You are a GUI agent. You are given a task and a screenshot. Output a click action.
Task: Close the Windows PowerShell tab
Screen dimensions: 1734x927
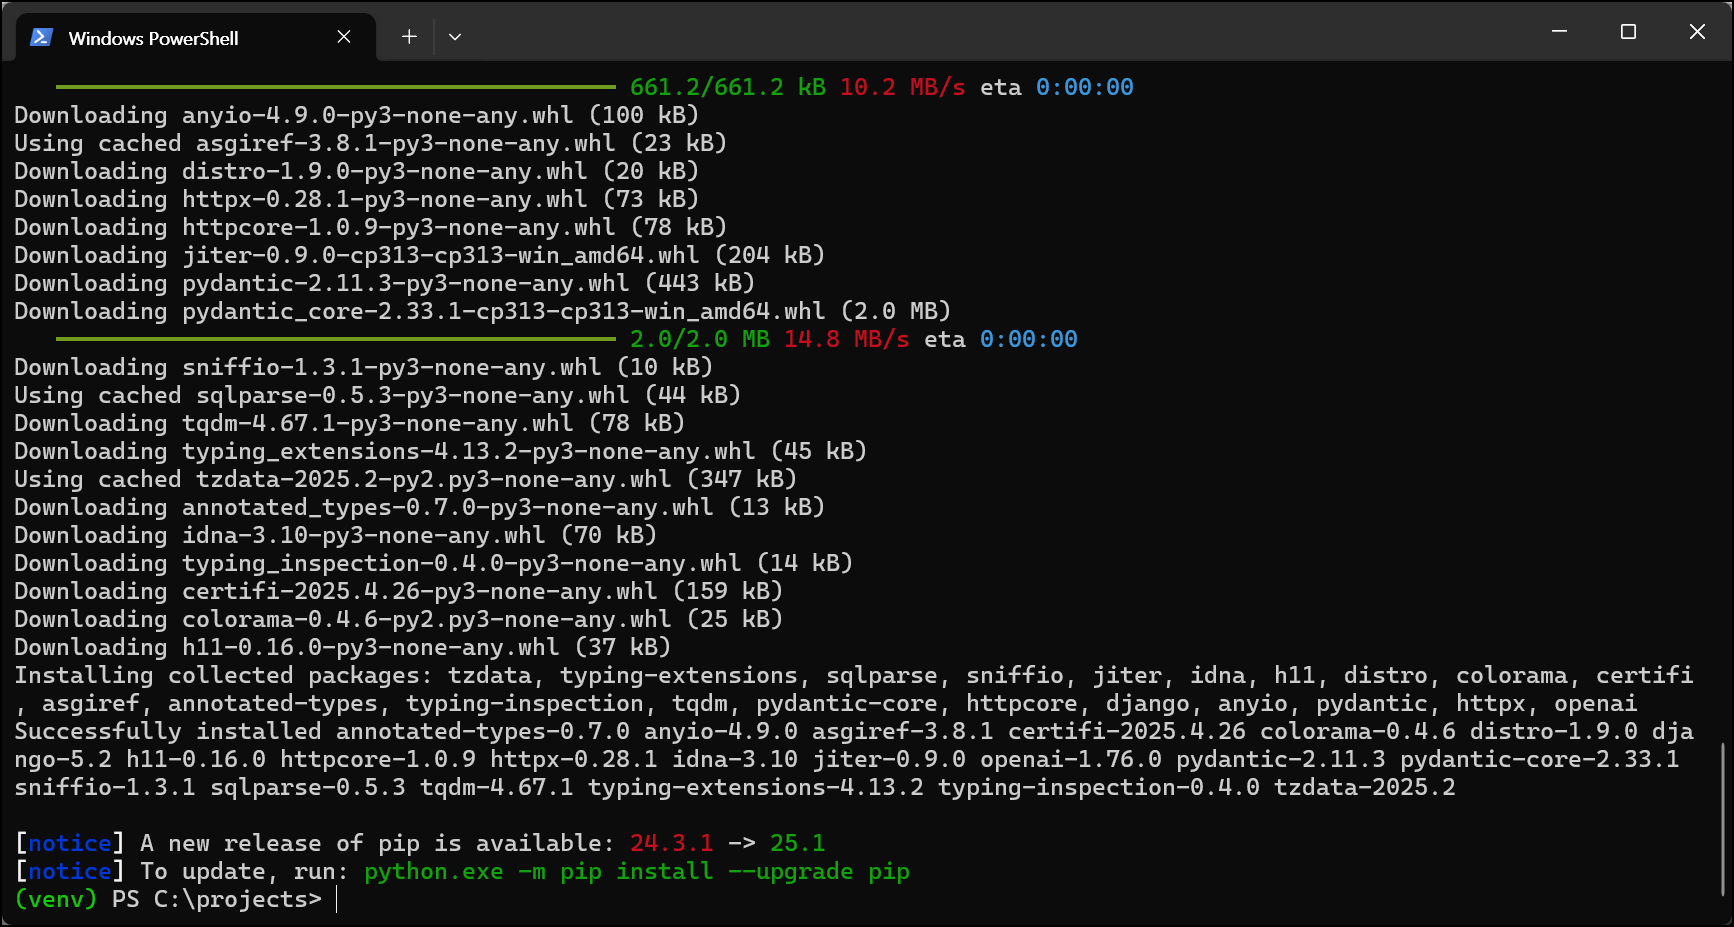[x=344, y=37]
